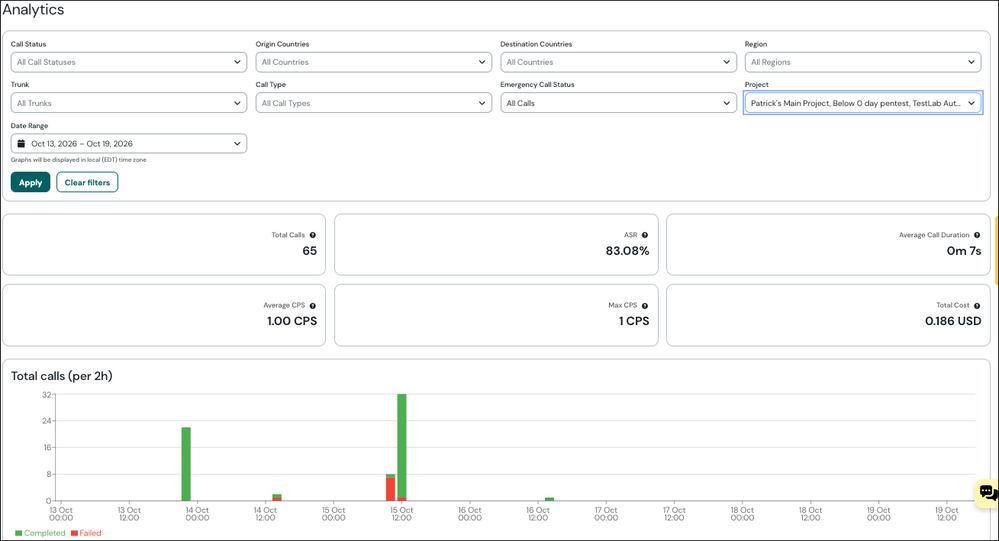Open the Origin Countries dropdown

point(373,62)
